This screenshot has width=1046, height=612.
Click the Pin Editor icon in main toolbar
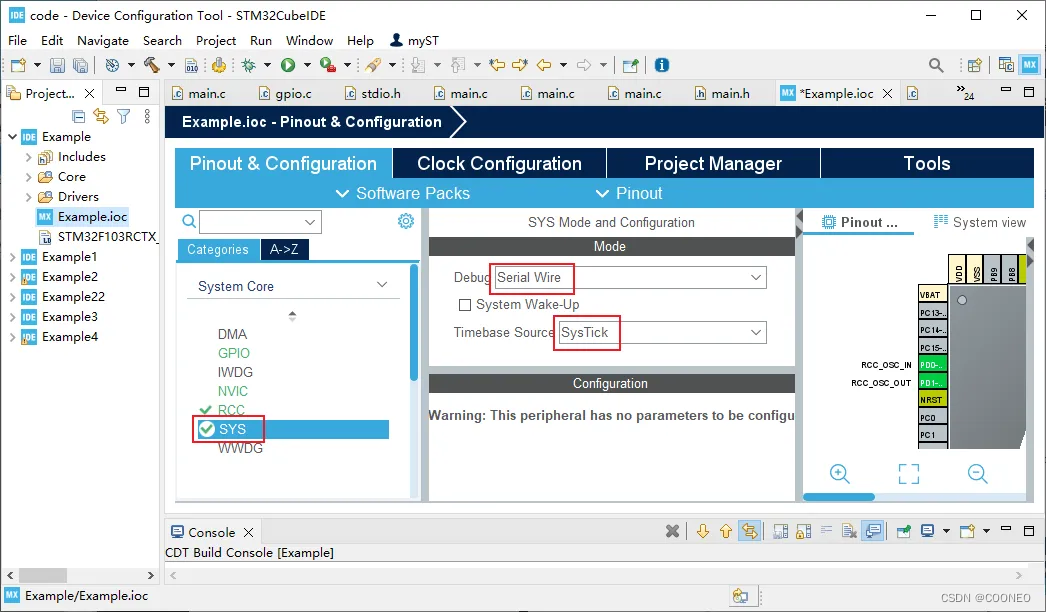click(x=630, y=65)
